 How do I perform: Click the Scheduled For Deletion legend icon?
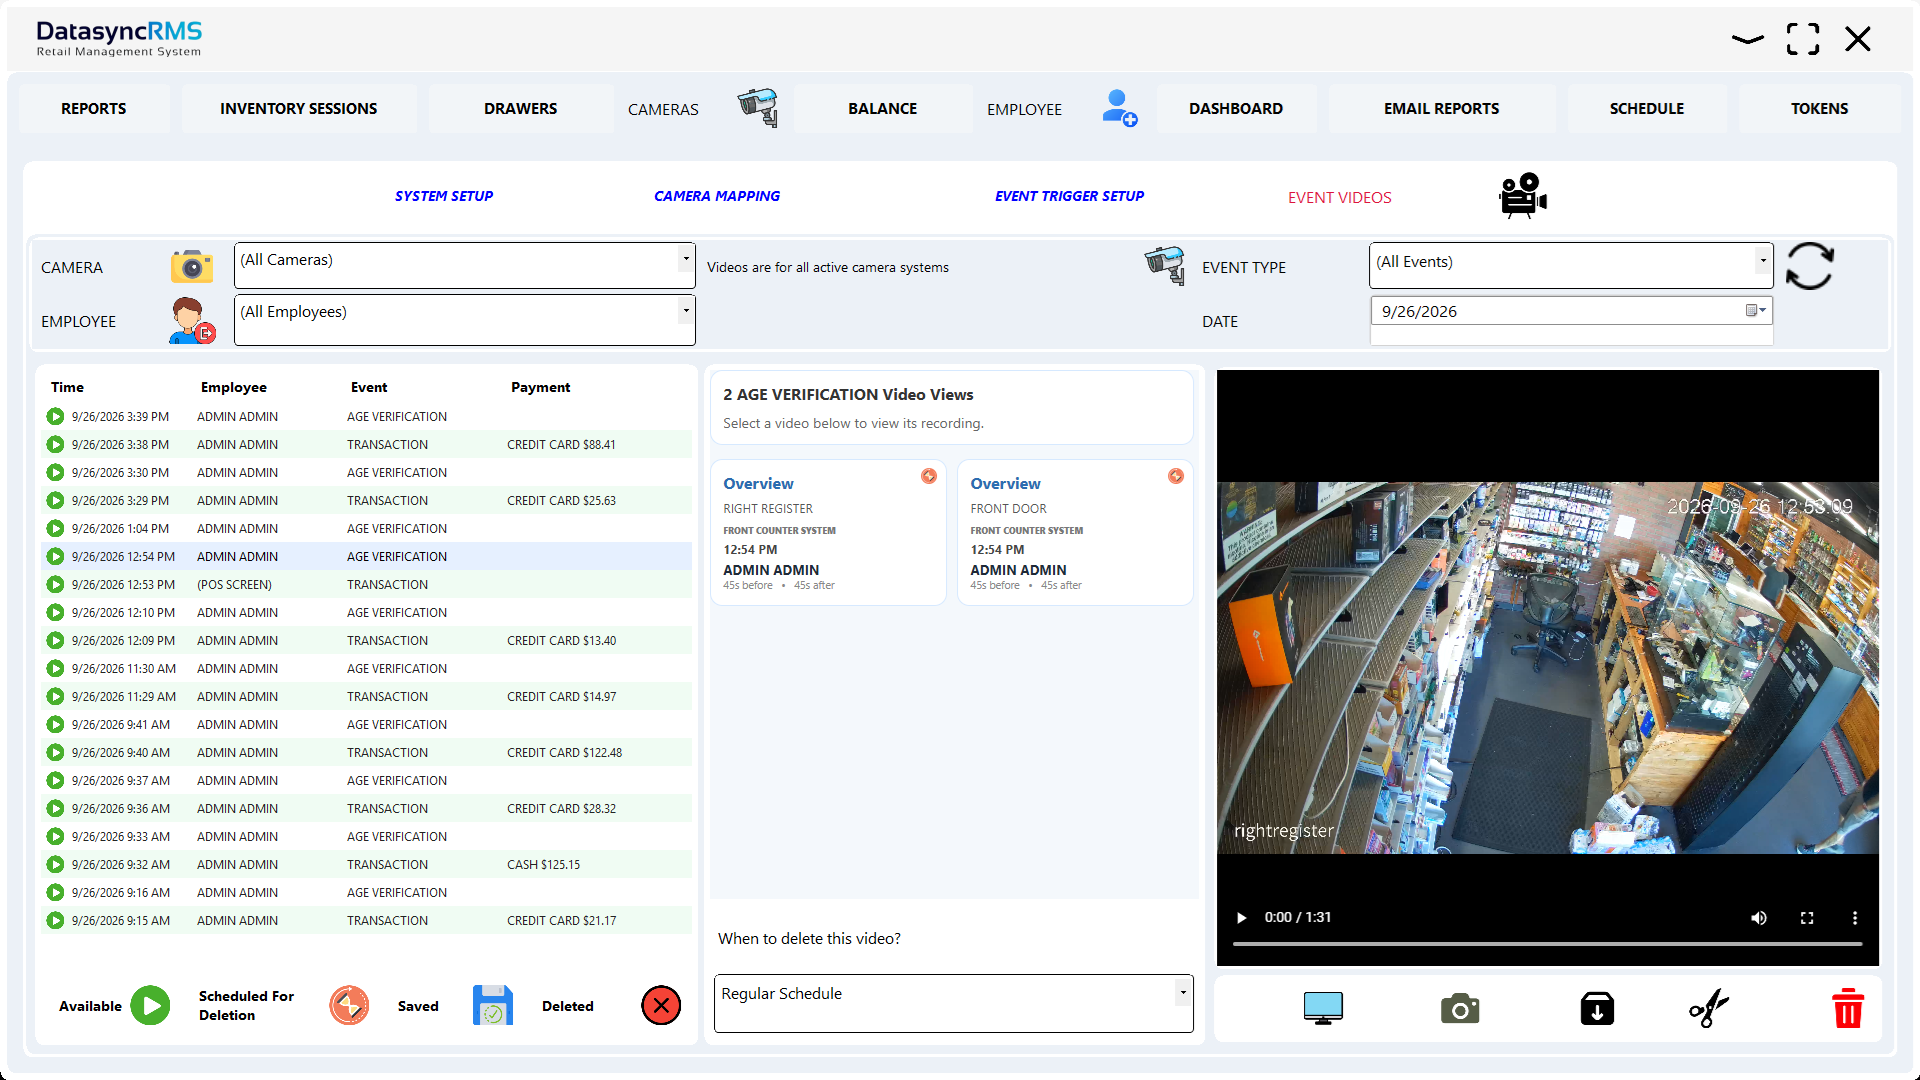349,1006
